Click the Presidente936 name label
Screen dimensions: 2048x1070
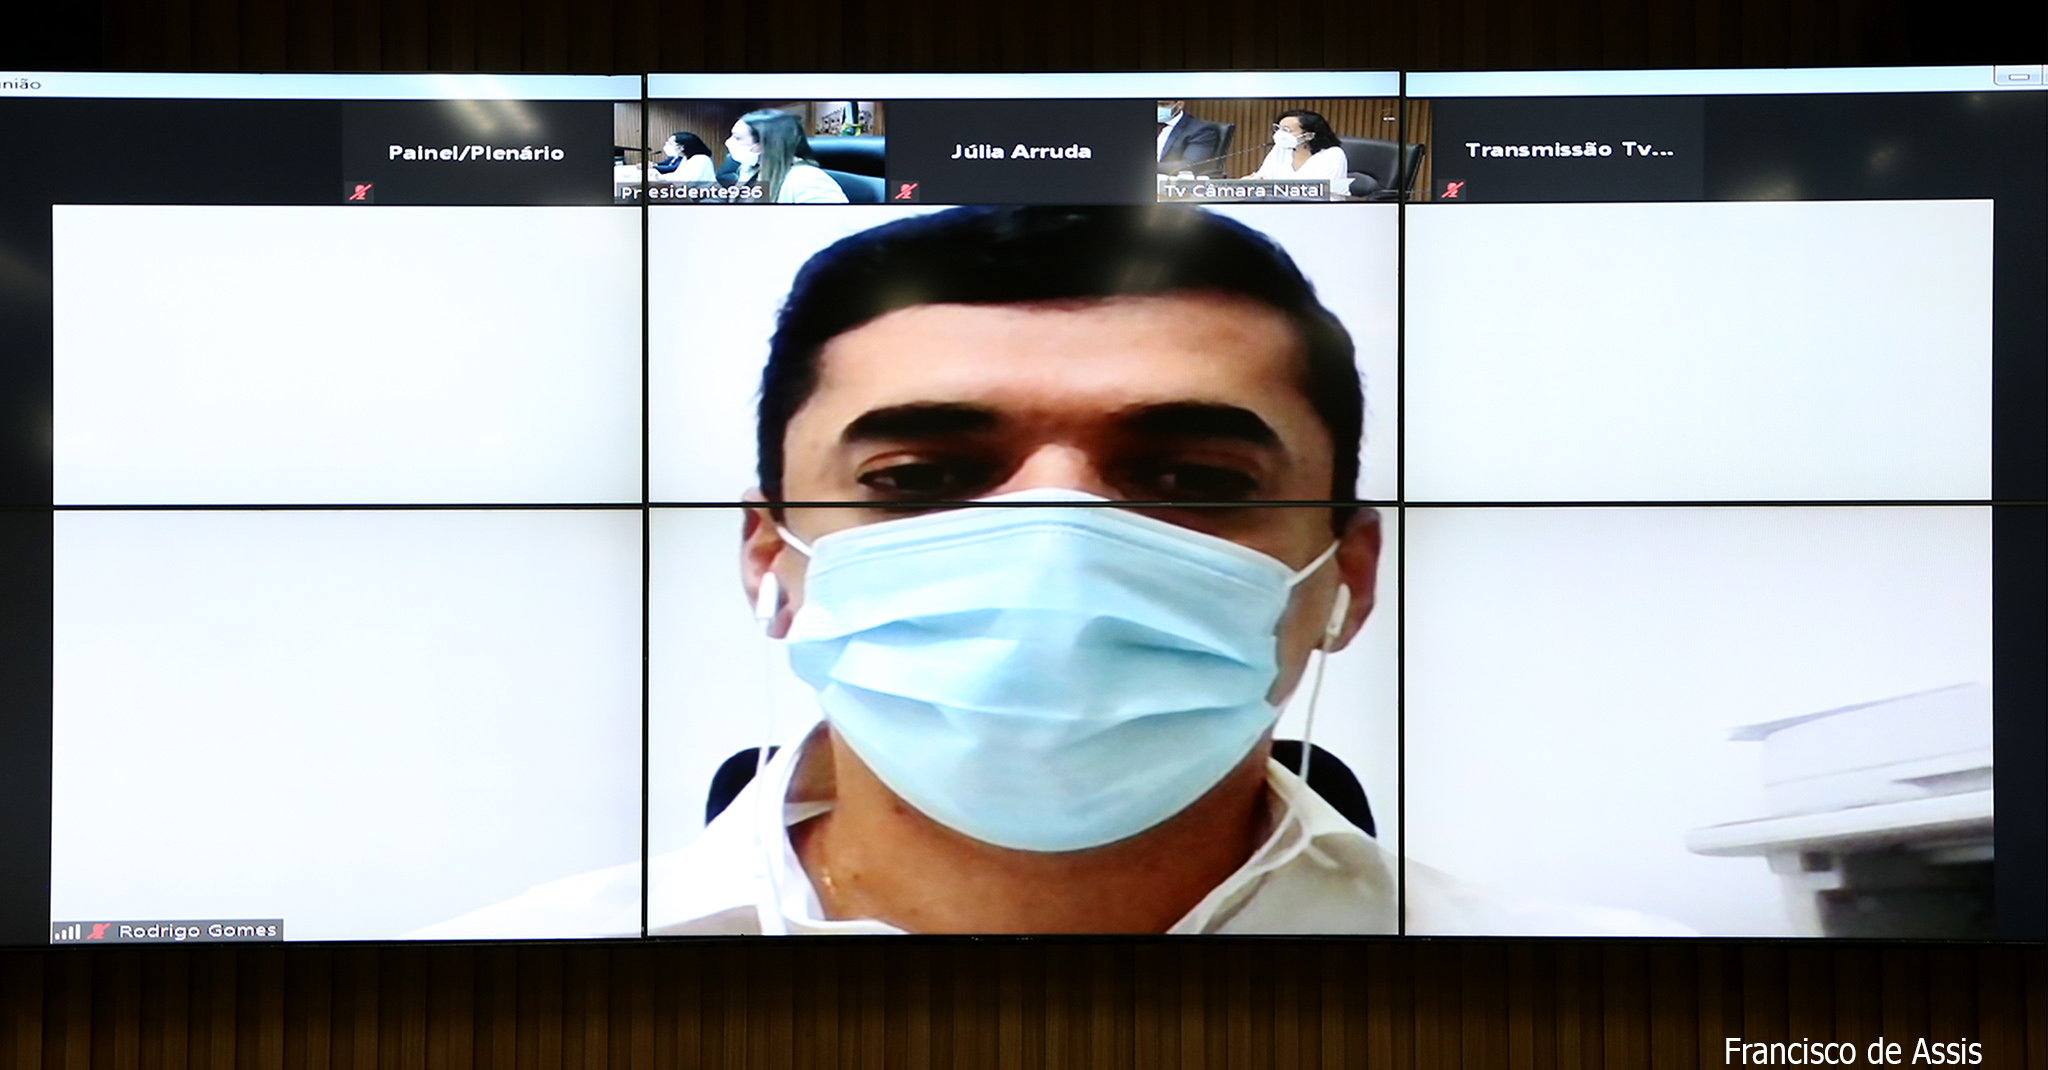tap(692, 192)
